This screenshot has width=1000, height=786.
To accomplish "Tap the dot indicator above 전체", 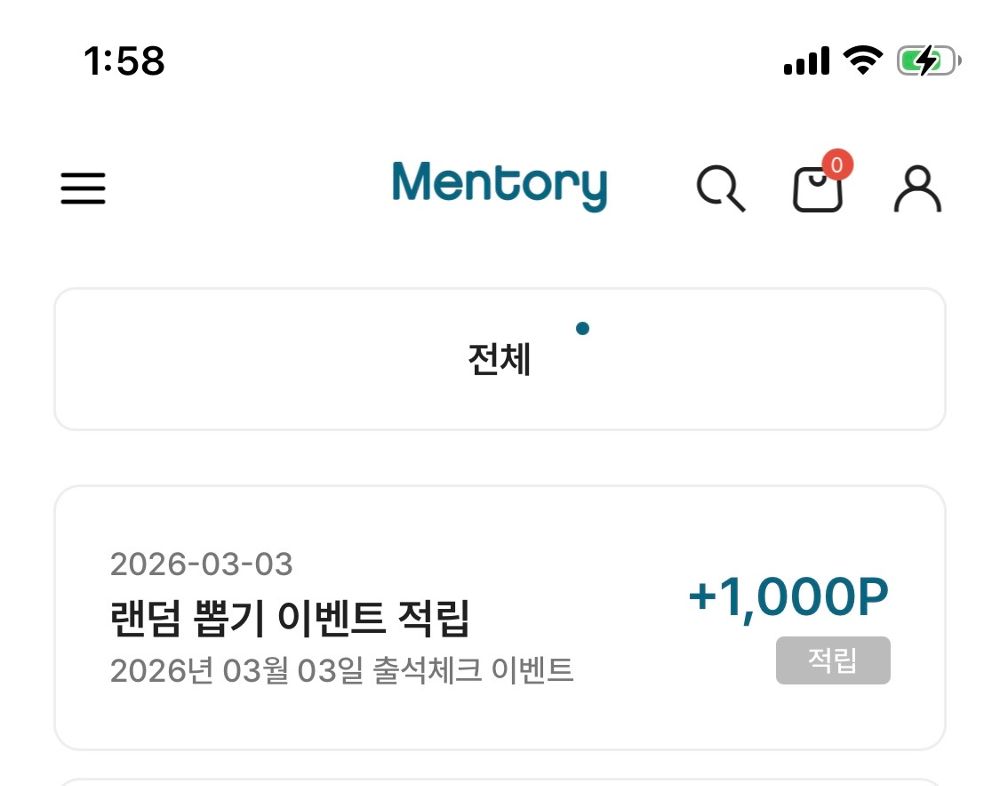I will pos(583,328).
